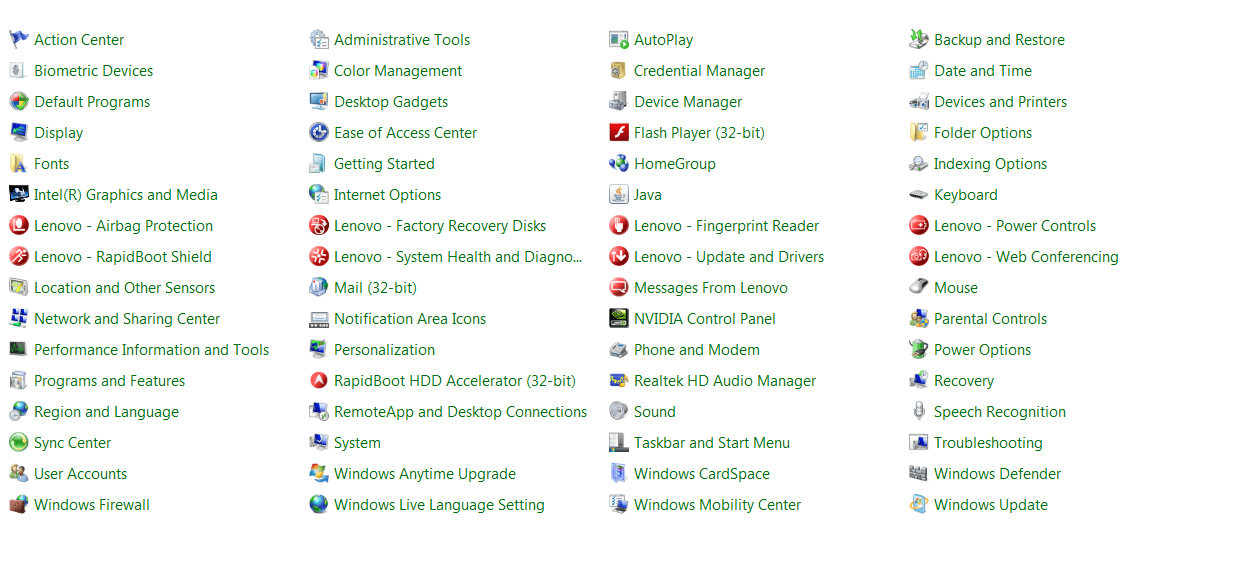Select the Network and Sharing Center link

click(127, 319)
